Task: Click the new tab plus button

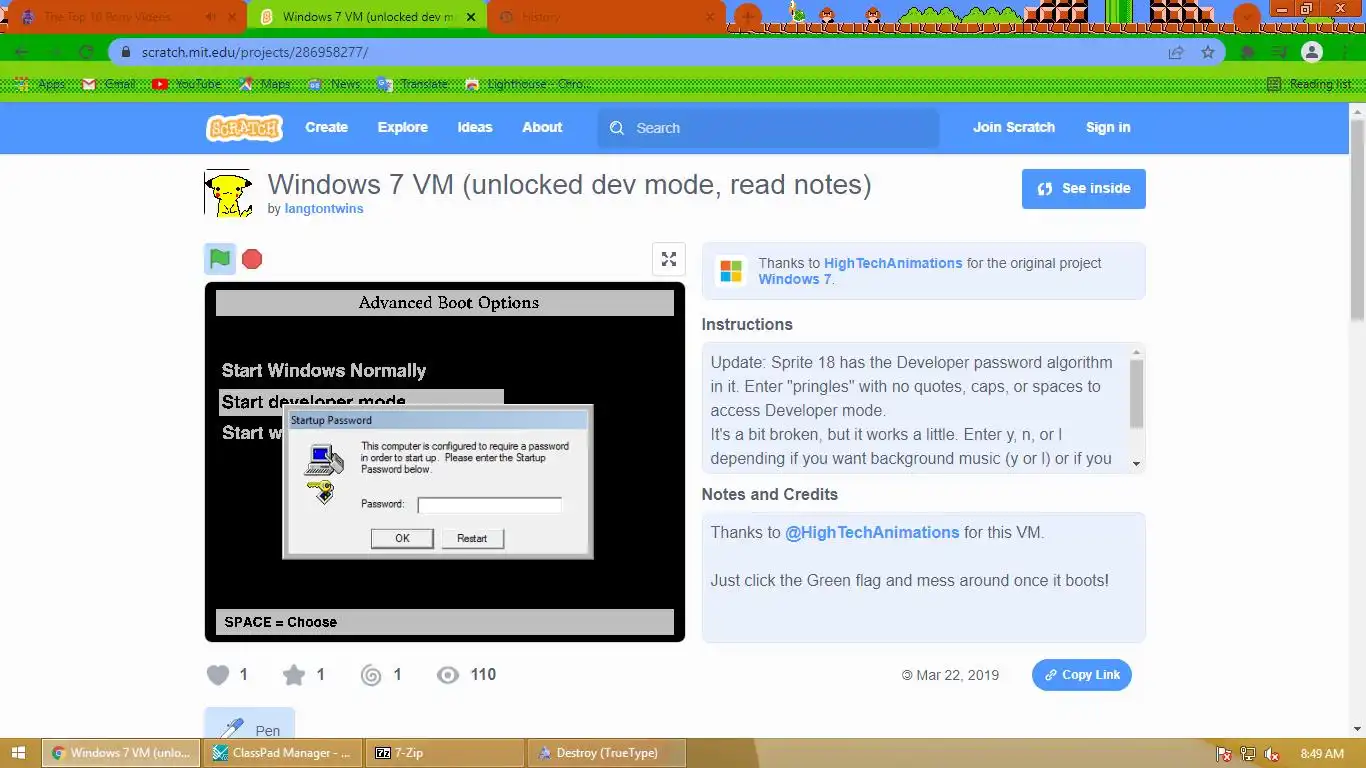Action: (747, 17)
